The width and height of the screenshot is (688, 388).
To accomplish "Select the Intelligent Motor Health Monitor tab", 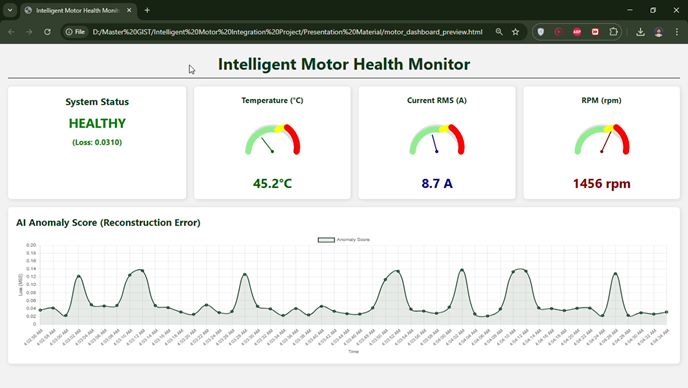I will click(x=78, y=10).
